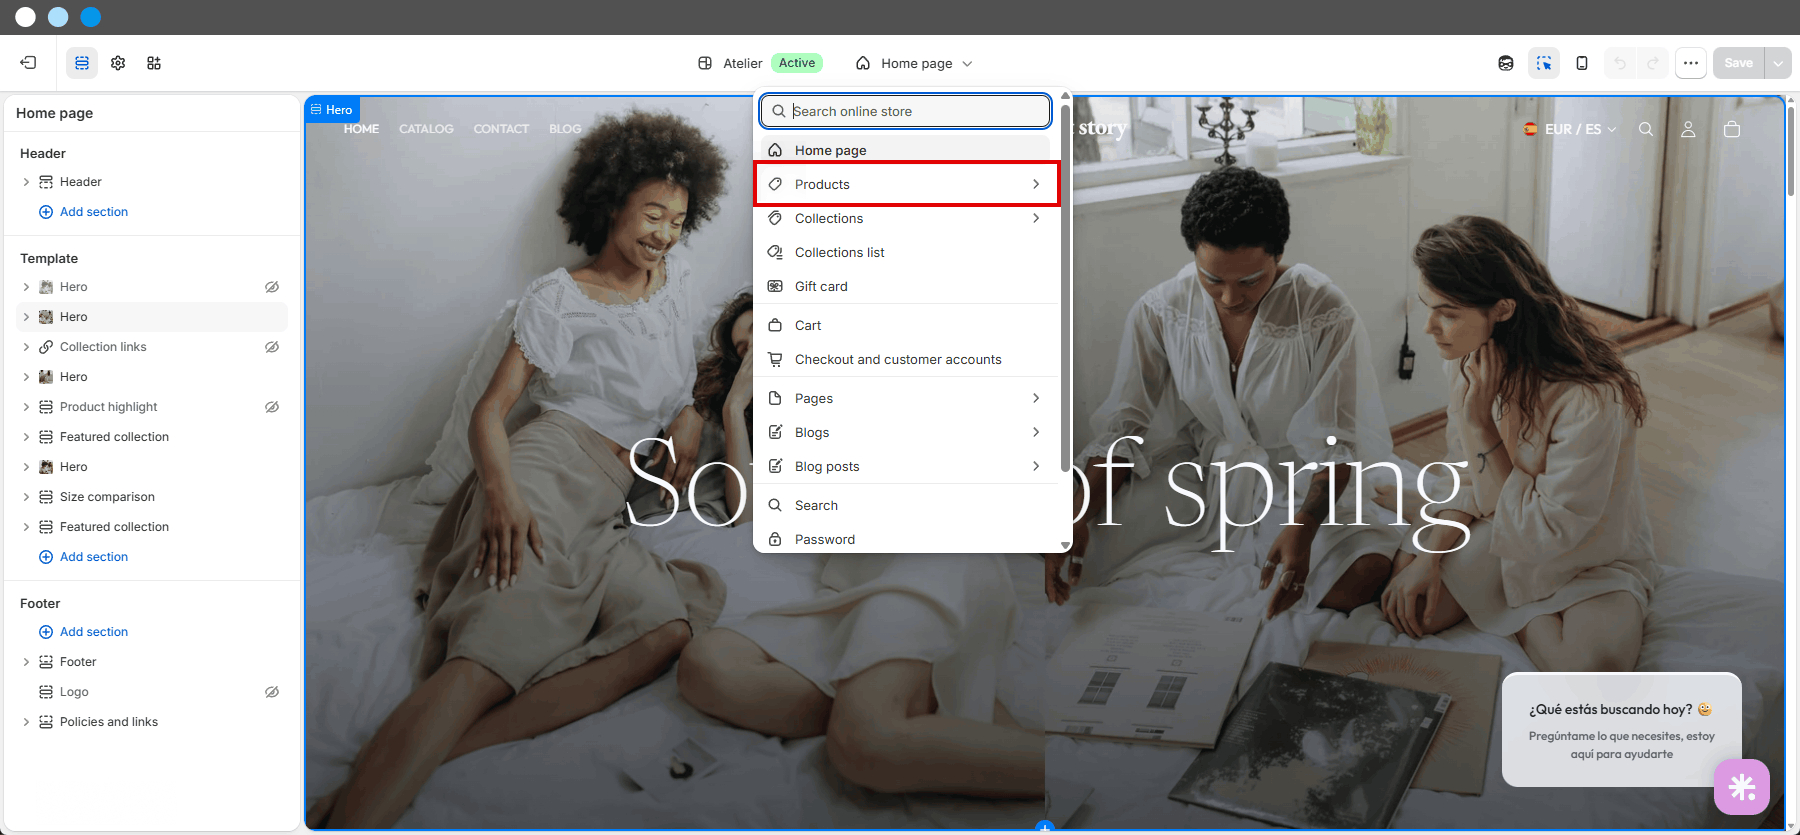The image size is (1800, 835).
Task: Click the exit editor back icon
Action: pos(28,63)
